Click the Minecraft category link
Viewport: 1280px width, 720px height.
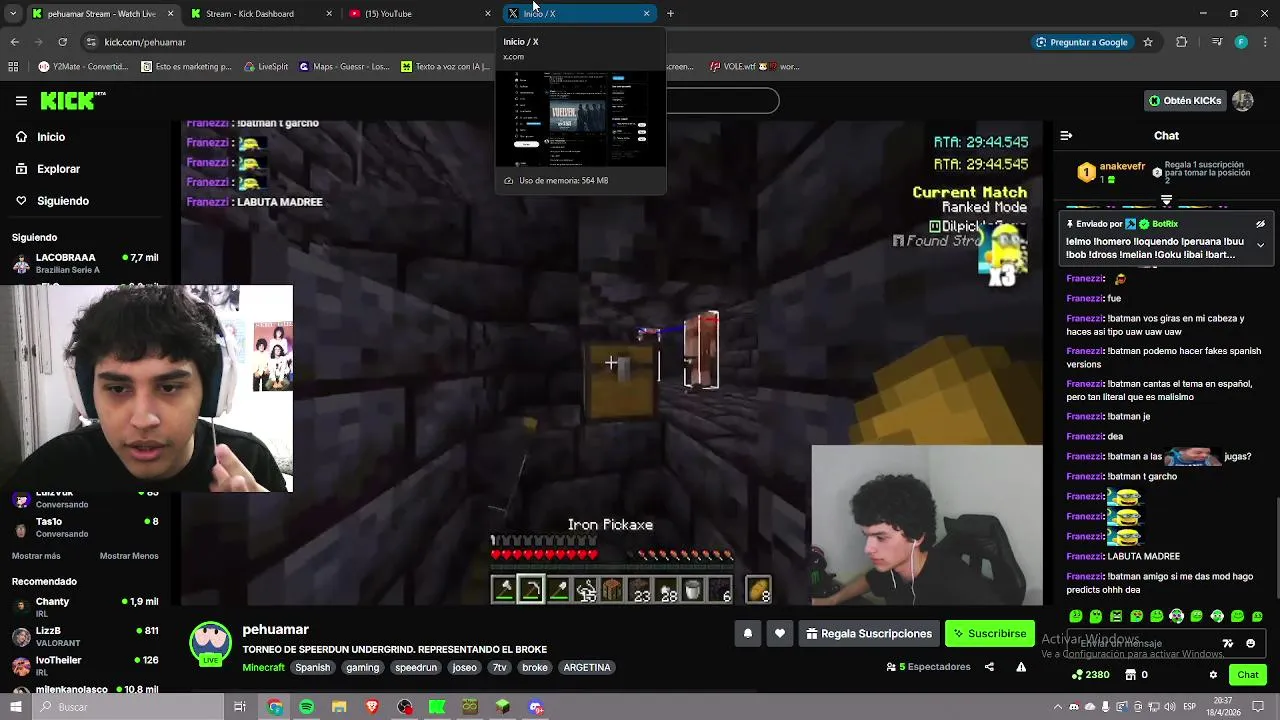[x=263, y=668]
